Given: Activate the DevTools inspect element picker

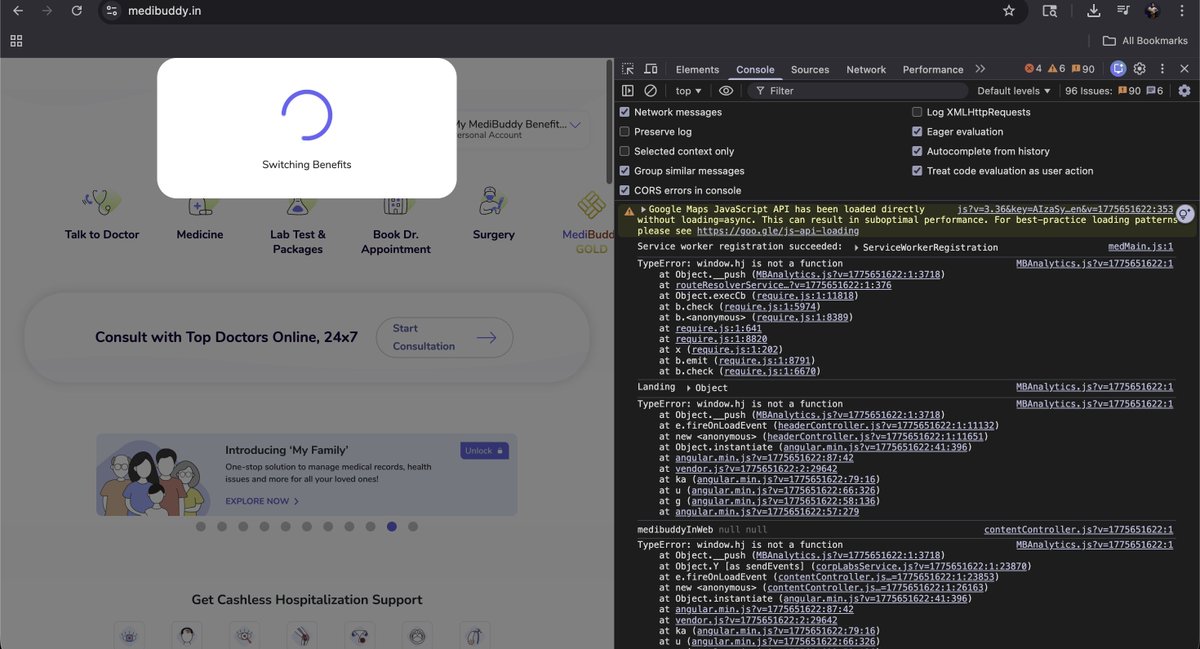Looking at the screenshot, I should tap(628, 69).
